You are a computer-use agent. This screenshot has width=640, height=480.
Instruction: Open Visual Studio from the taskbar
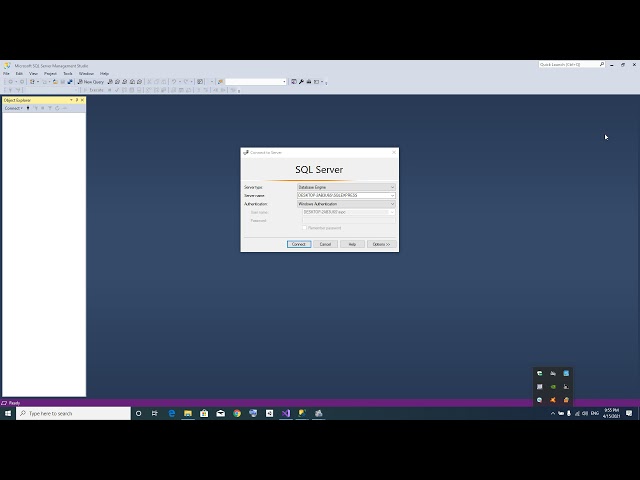point(286,413)
